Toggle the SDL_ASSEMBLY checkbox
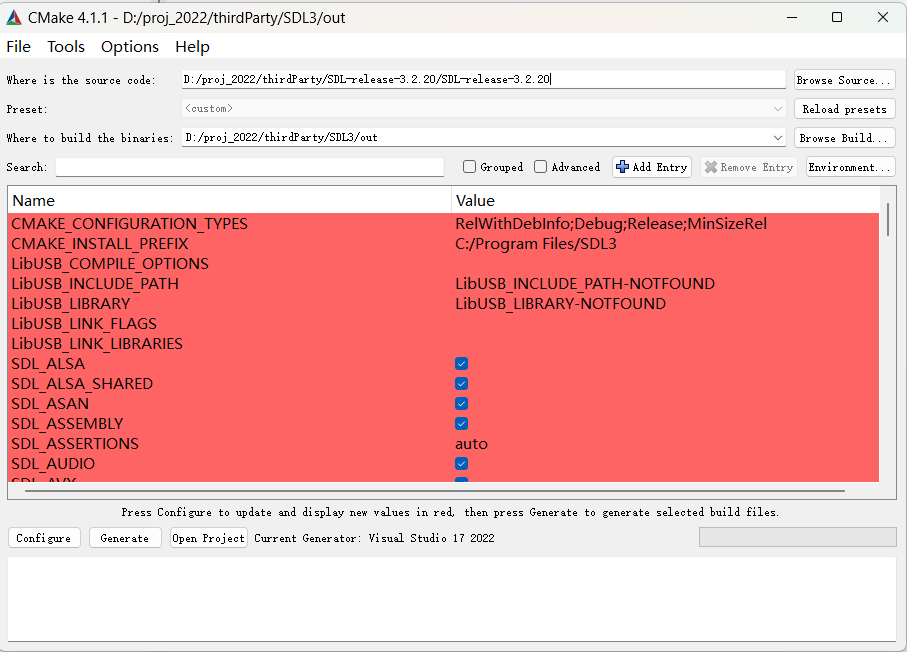Viewport: 907px width, 652px height. pyautogui.click(x=462, y=423)
